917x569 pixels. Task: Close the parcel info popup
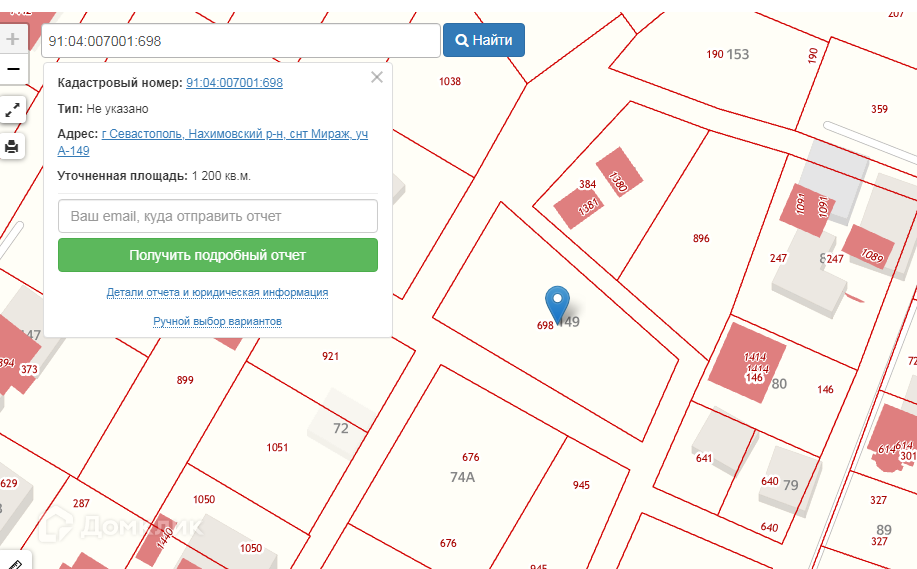(377, 77)
